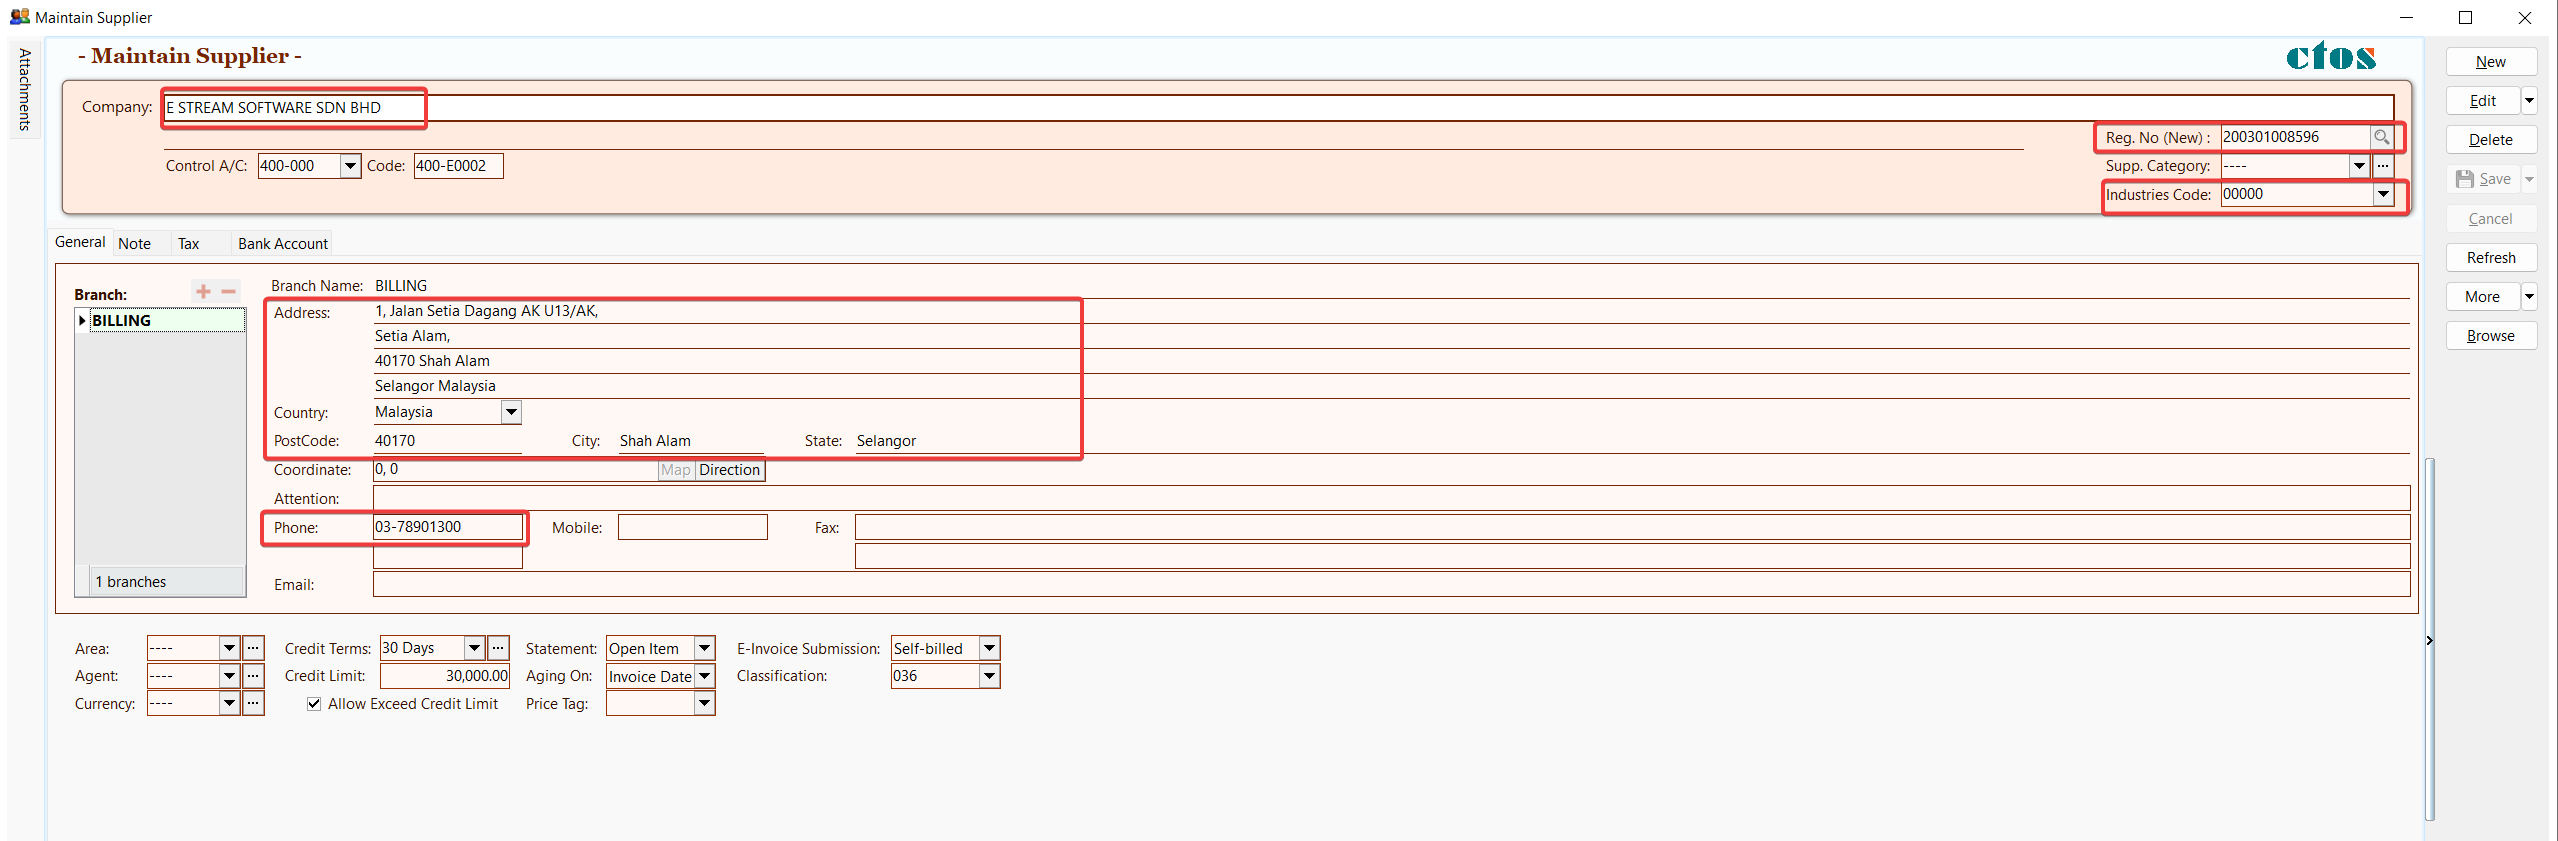The image size is (2558, 841).
Task: Click the Supp. Category ellipsis button
Action: point(2383,166)
